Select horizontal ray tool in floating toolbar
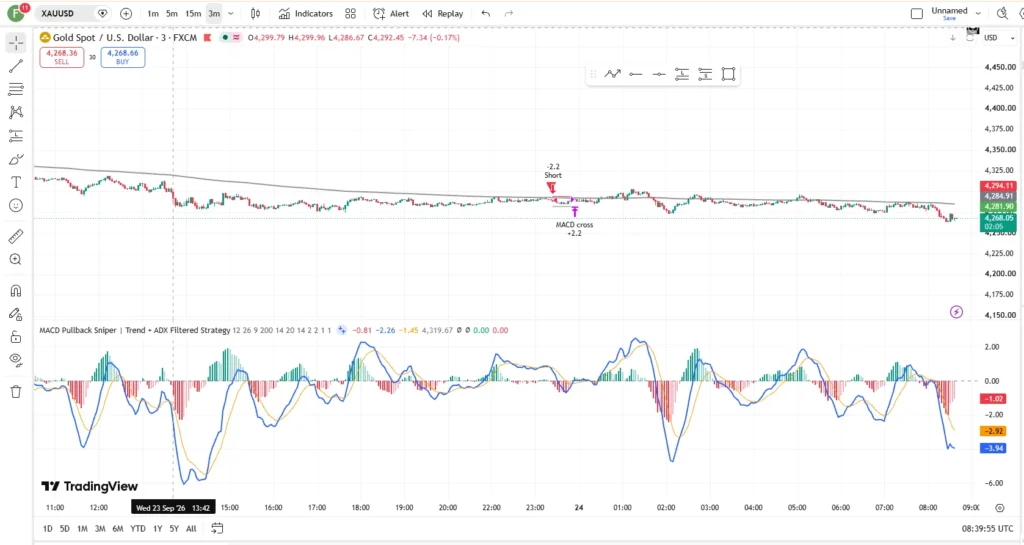Screen dimensions: 1024x545 (x=635, y=74)
